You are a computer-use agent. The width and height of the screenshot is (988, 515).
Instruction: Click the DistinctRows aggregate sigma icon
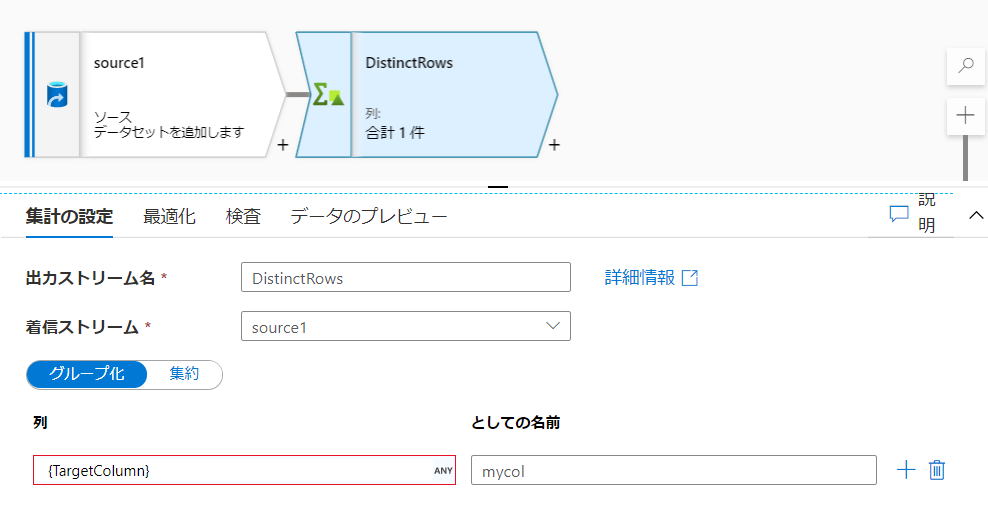[328, 95]
